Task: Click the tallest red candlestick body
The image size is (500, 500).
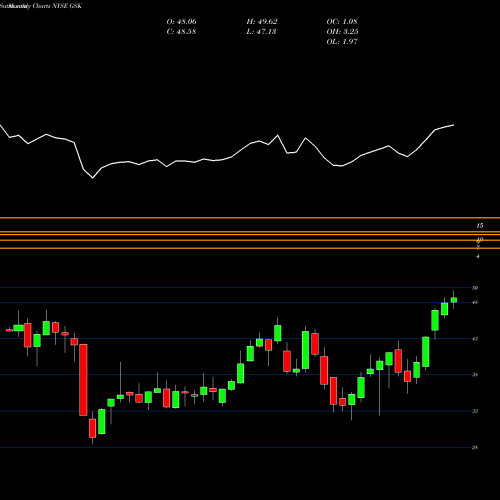Action: [x=83, y=380]
